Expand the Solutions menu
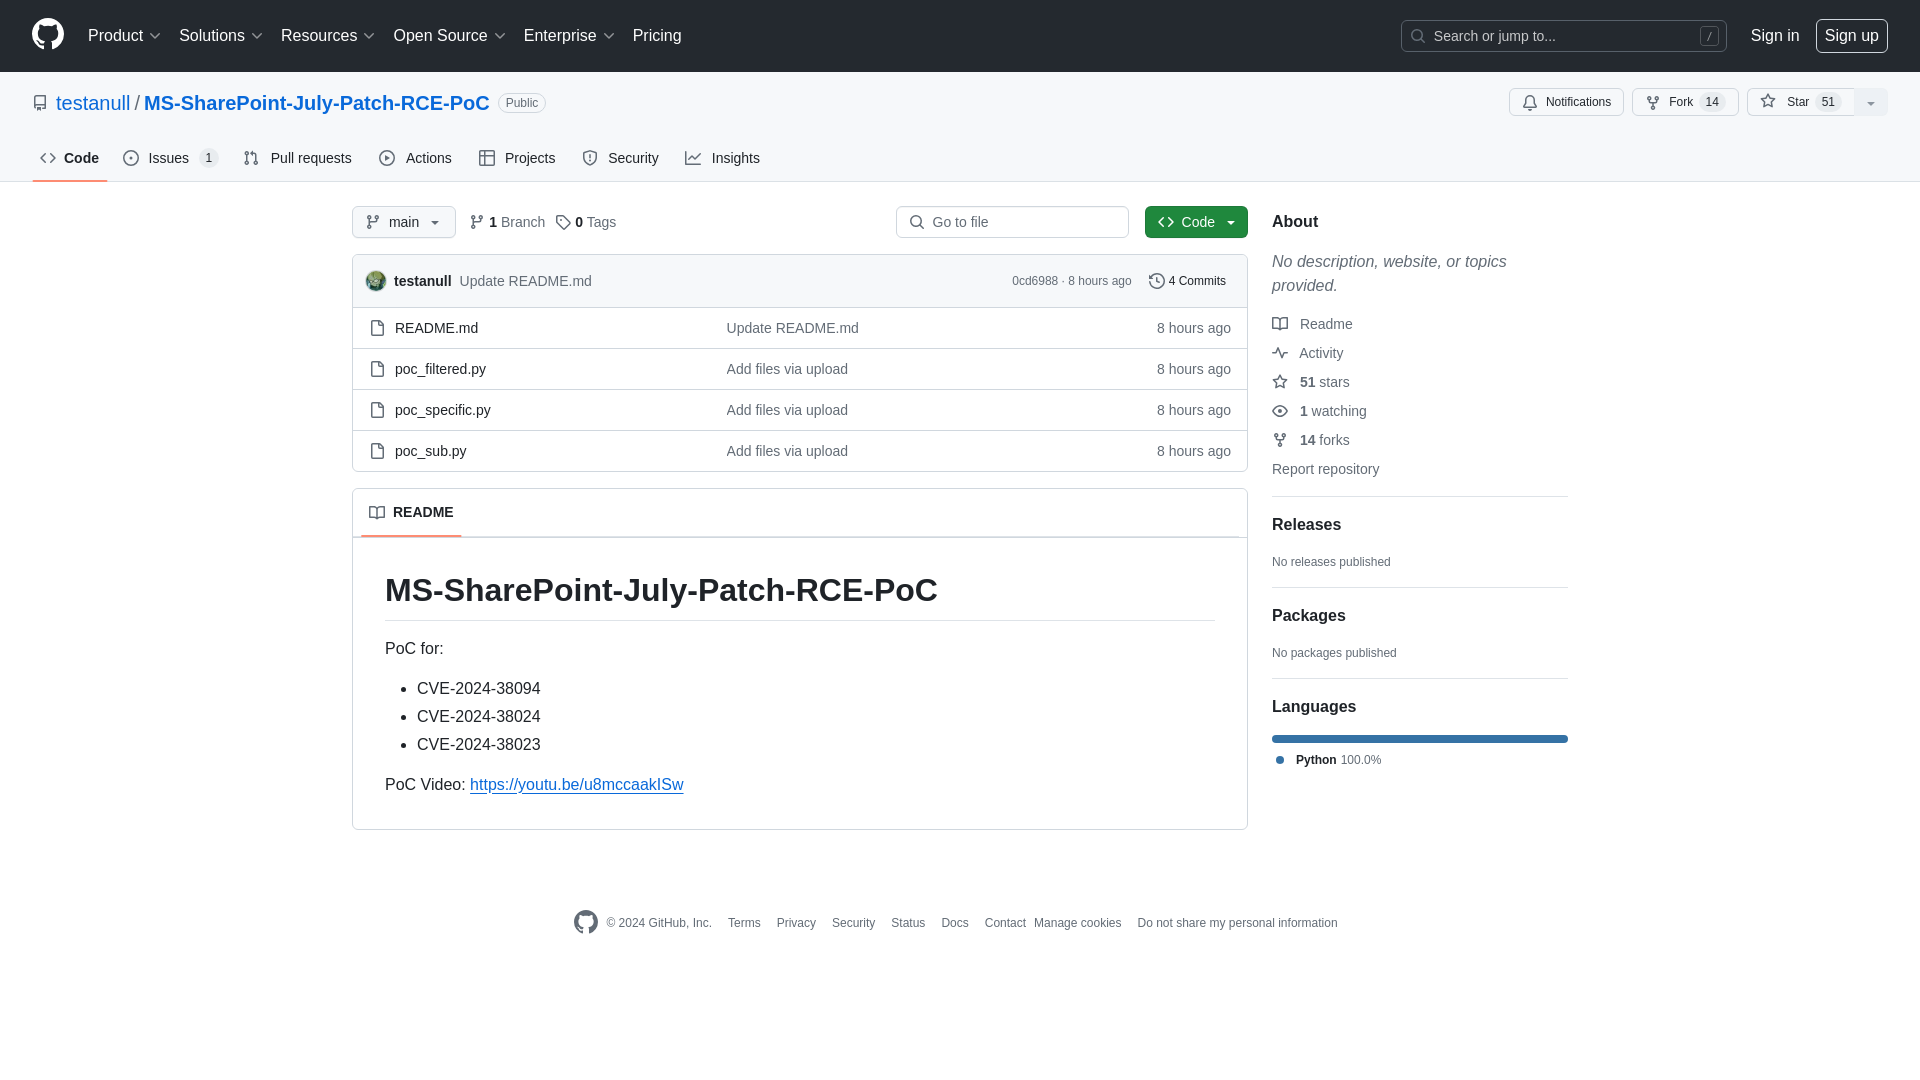This screenshot has width=1920, height=1080. click(220, 36)
